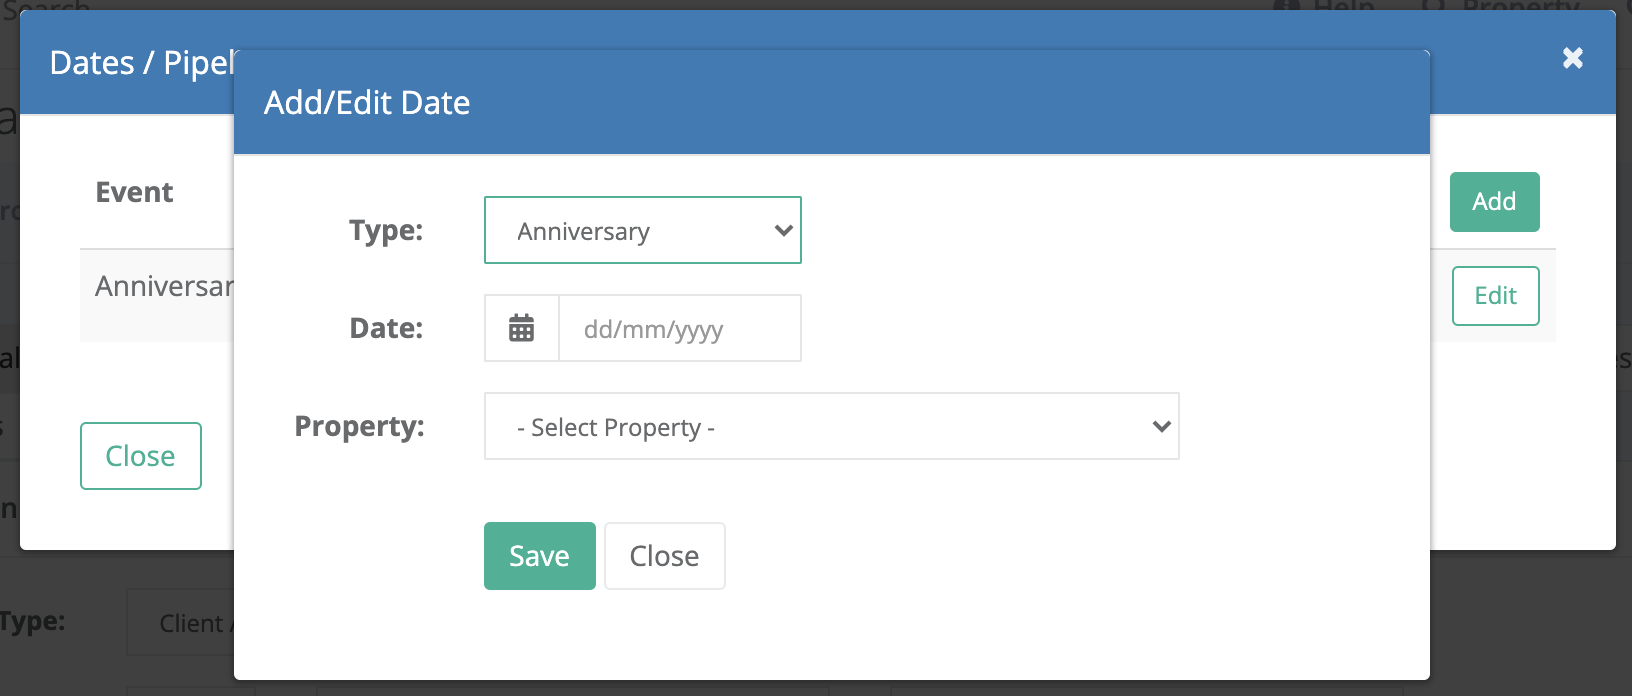Expand the Type dropdown chevron arrow
Image resolution: width=1632 pixels, height=696 pixels.
783,231
